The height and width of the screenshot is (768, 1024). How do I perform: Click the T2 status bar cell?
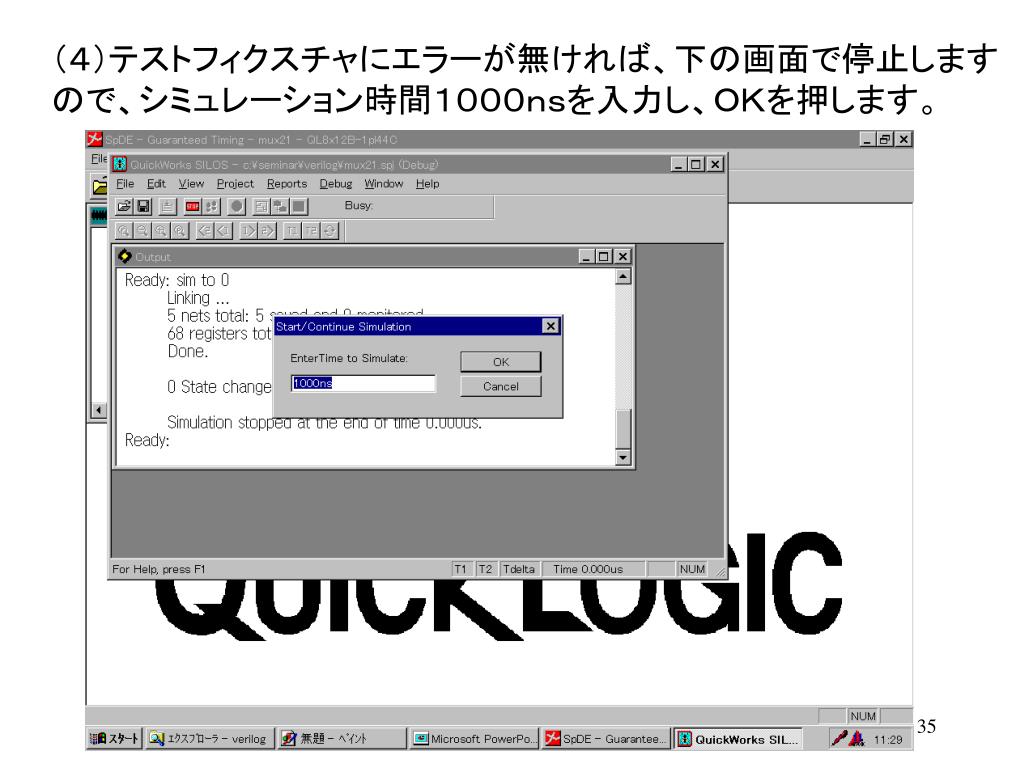(x=485, y=569)
